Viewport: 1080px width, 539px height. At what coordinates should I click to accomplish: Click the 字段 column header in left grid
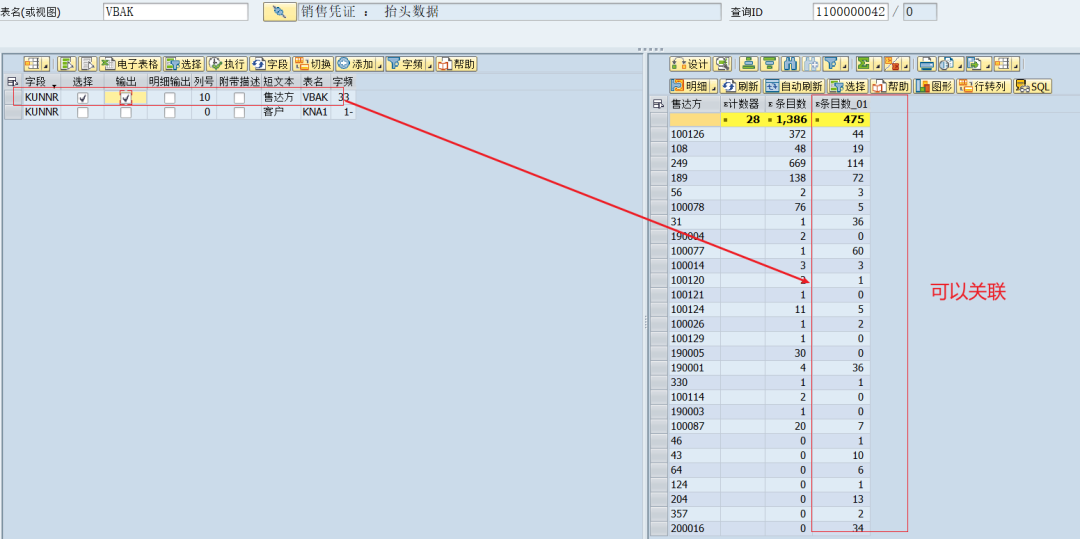point(41,81)
